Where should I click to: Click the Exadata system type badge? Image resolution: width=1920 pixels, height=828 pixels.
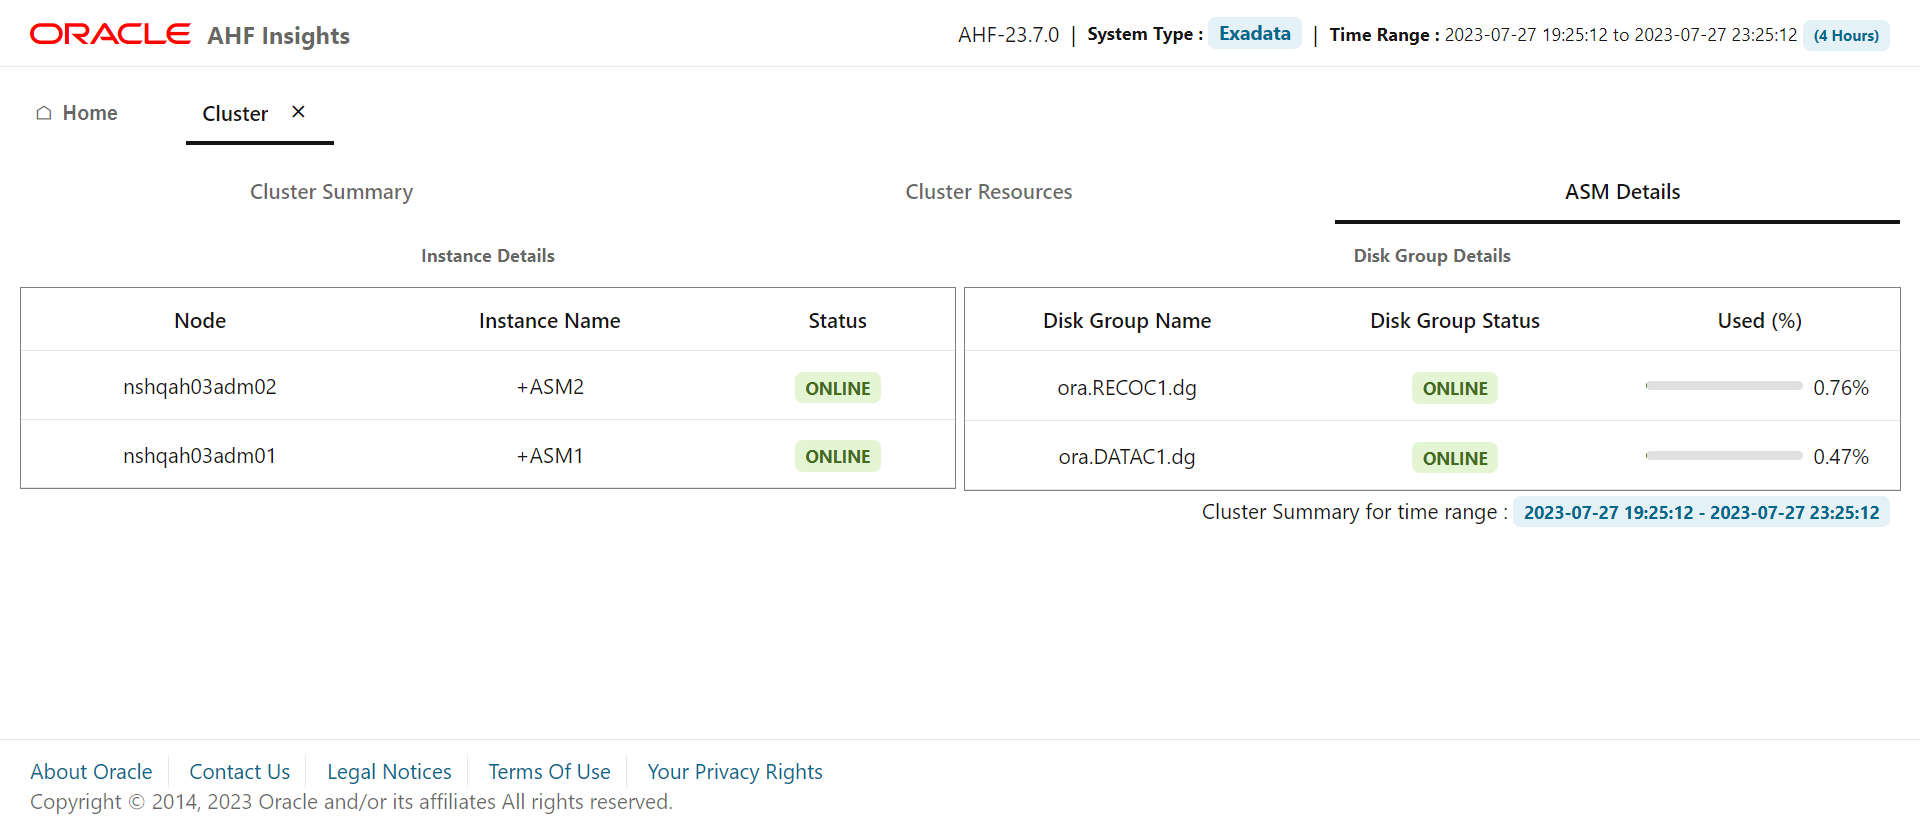tap(1255, 33)
